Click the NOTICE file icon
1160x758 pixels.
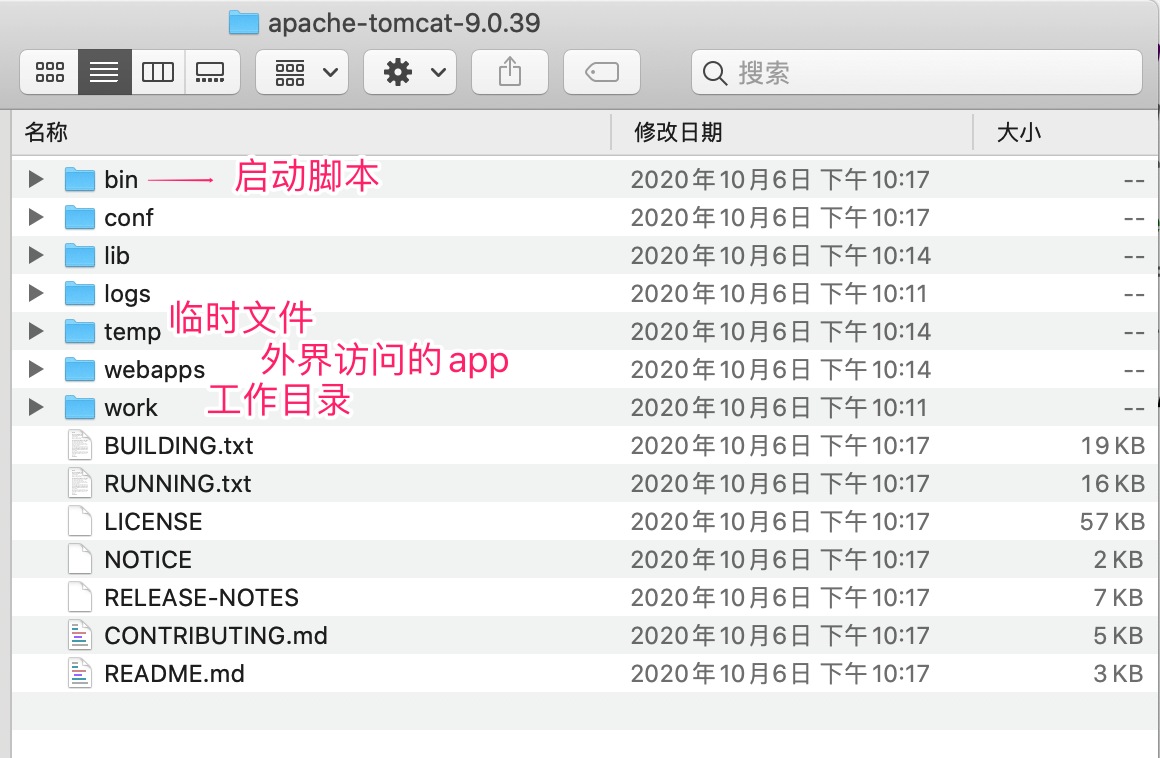pyautogui.click(x=80, y=559)
